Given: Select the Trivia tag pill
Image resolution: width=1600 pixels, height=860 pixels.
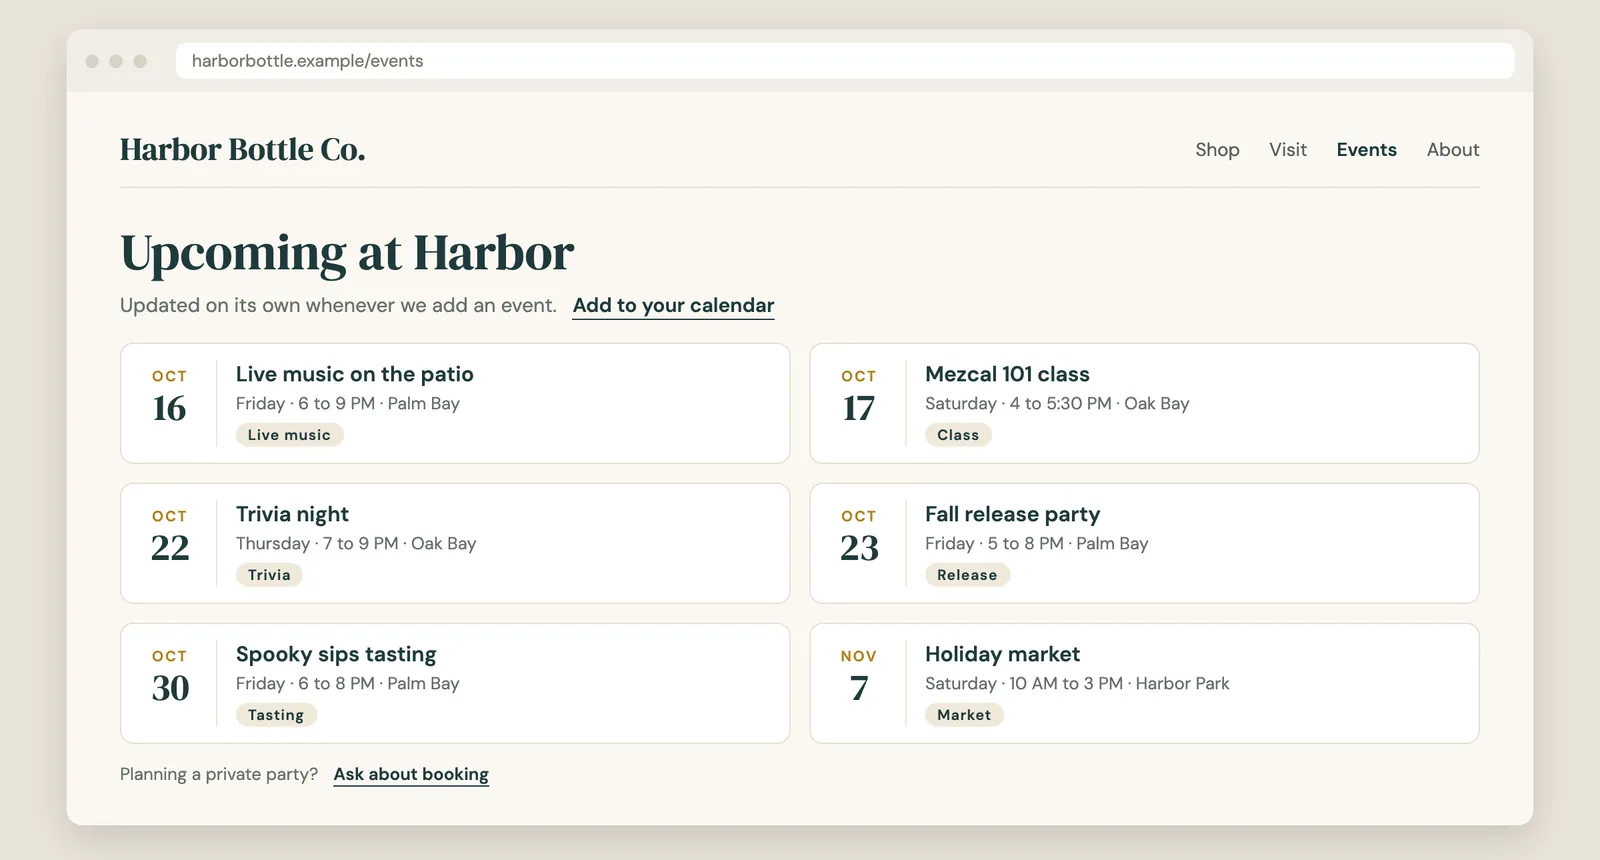Looking at the screenshot, I should pos(269,575).
